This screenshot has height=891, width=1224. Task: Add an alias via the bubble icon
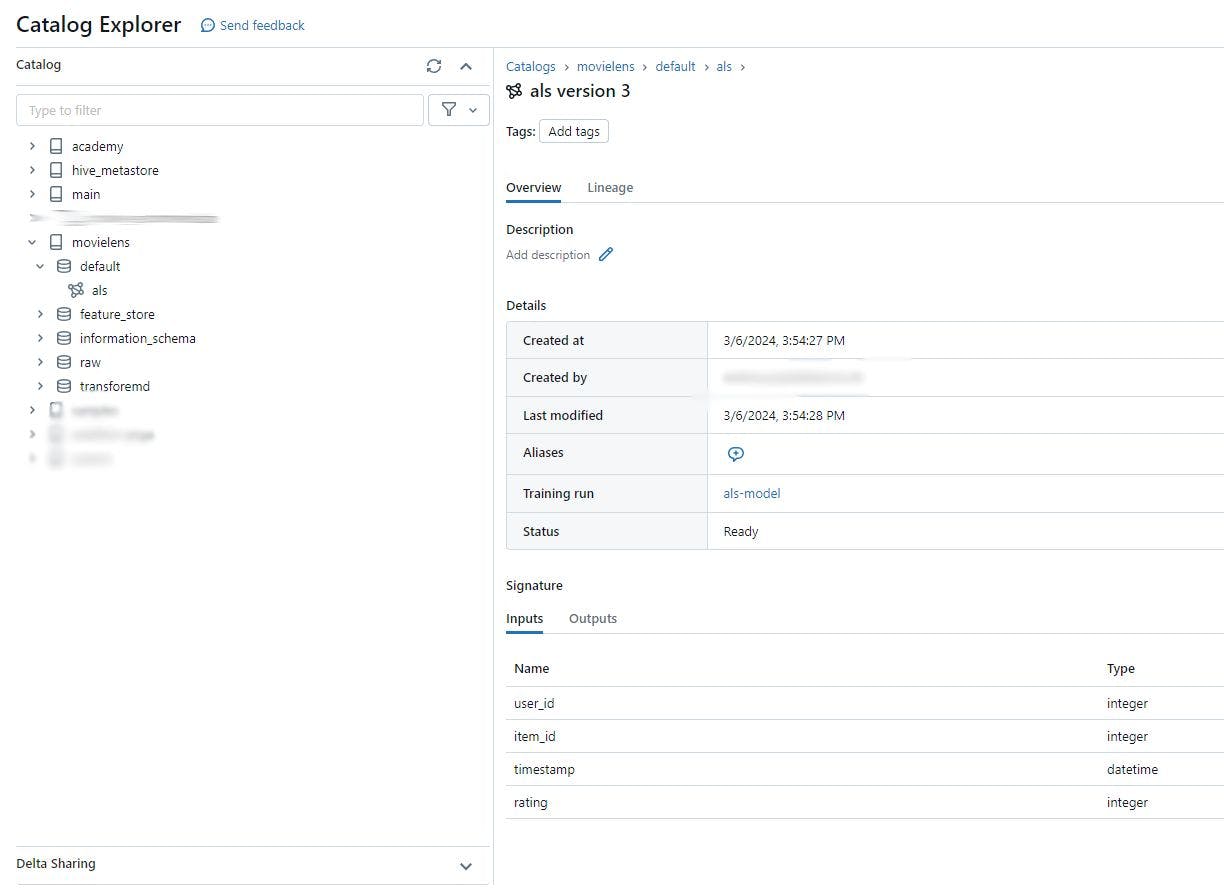click(736, 453)
